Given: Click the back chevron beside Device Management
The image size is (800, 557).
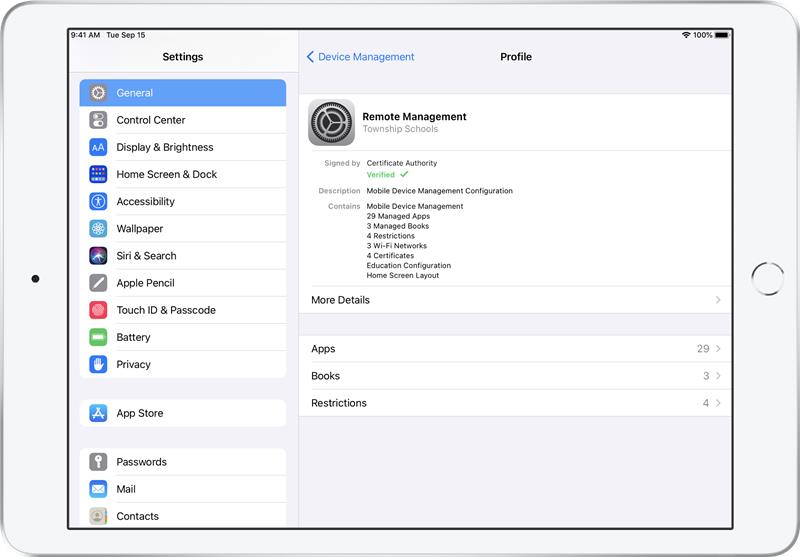Looking at the screenshot, I should (310, 57).
